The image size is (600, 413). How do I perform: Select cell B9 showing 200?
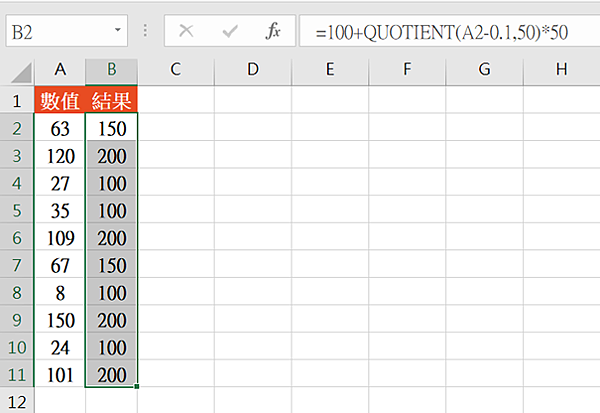tap(111, 320)
